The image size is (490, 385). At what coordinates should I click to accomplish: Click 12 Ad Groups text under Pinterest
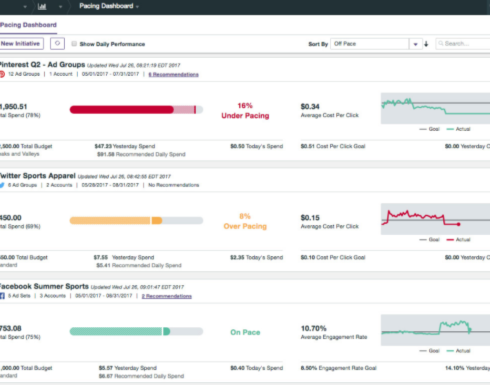tap(24, 74)
